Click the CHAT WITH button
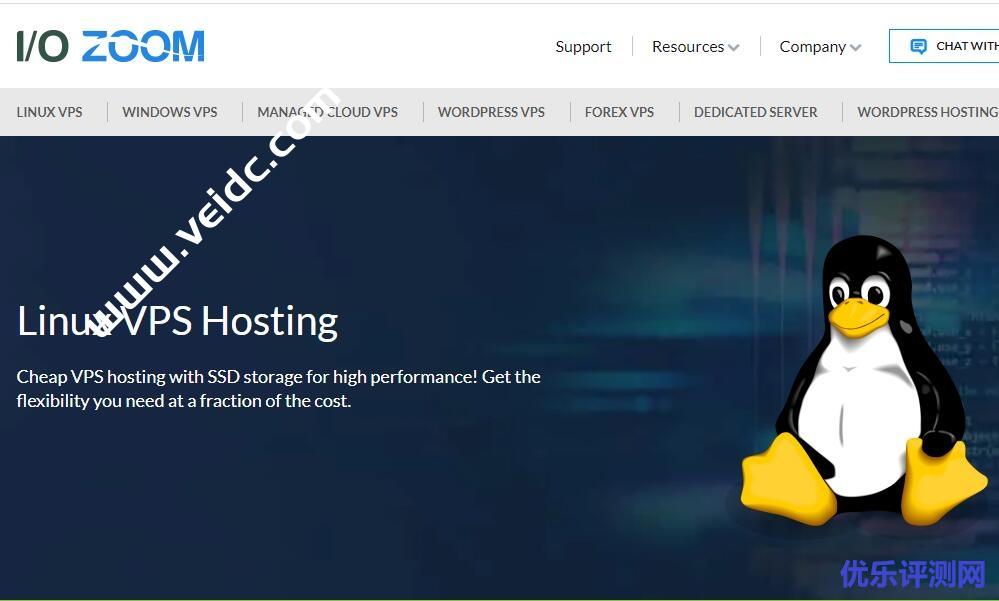The width and height of the screenshot is (999, 601). click(x=944, y=47)
